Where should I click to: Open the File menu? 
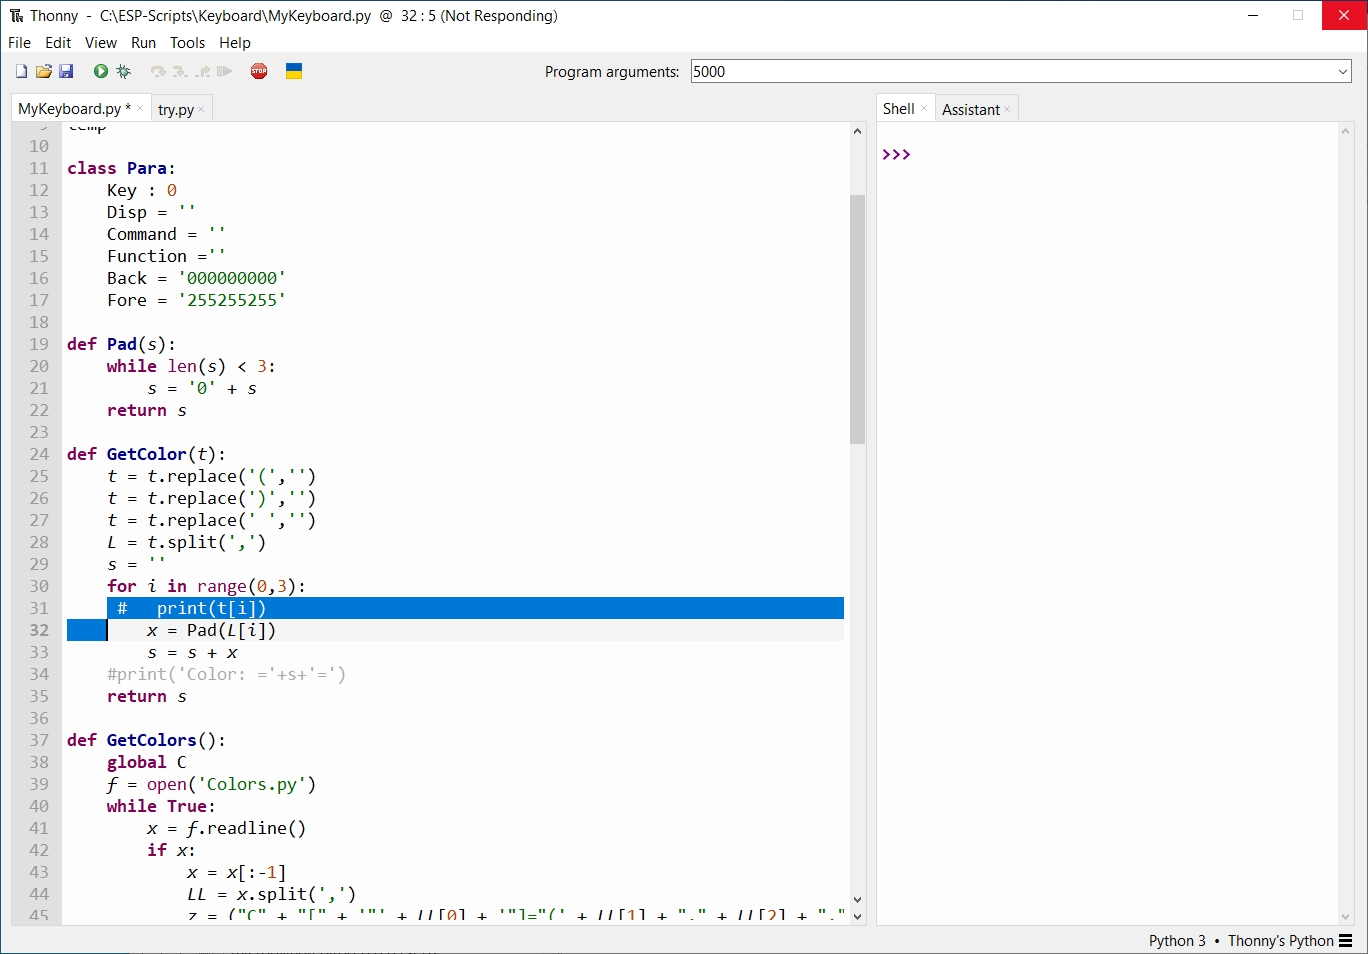[x=19, y=43]
